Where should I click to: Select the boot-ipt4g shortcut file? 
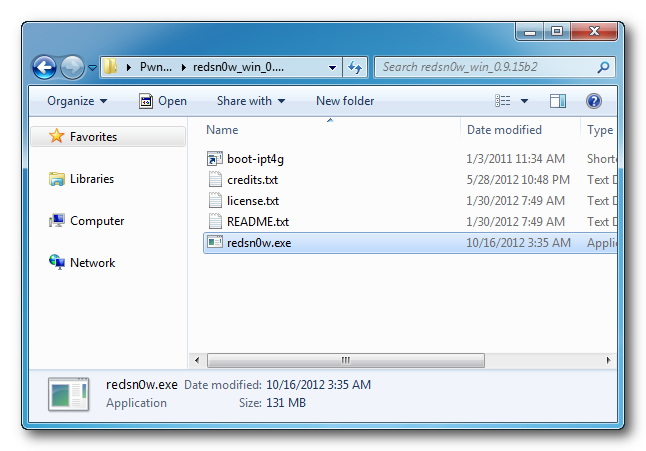click(257, 159)
